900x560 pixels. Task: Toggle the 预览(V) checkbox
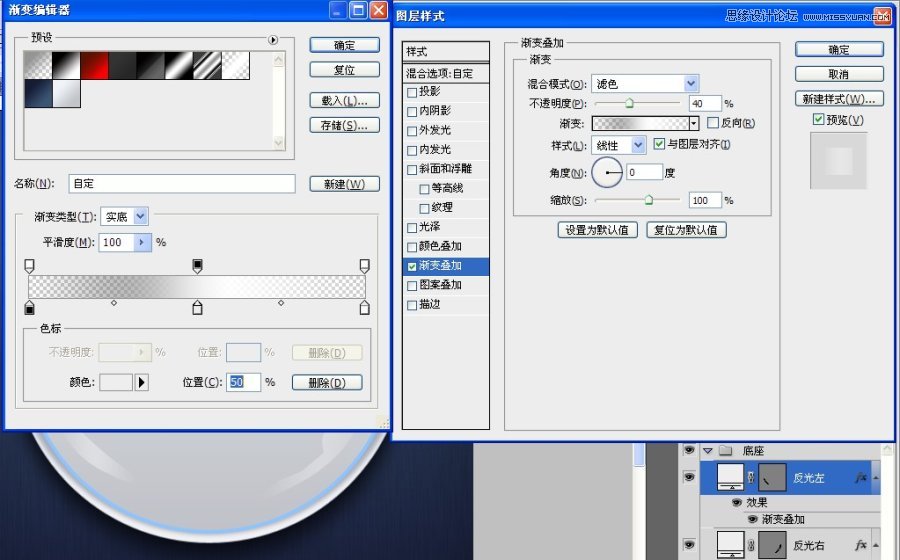(x=818, y=119)
